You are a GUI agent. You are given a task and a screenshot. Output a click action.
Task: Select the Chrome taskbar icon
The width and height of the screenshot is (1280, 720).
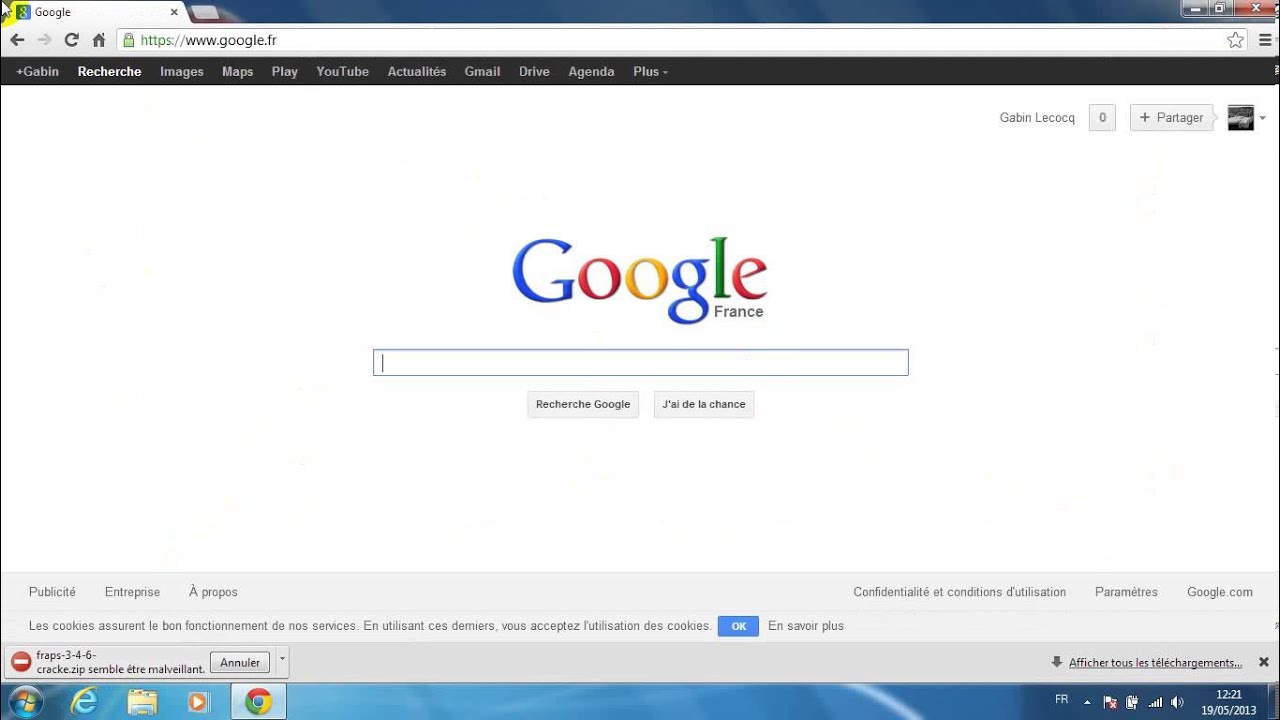click(x=258, y=702)
